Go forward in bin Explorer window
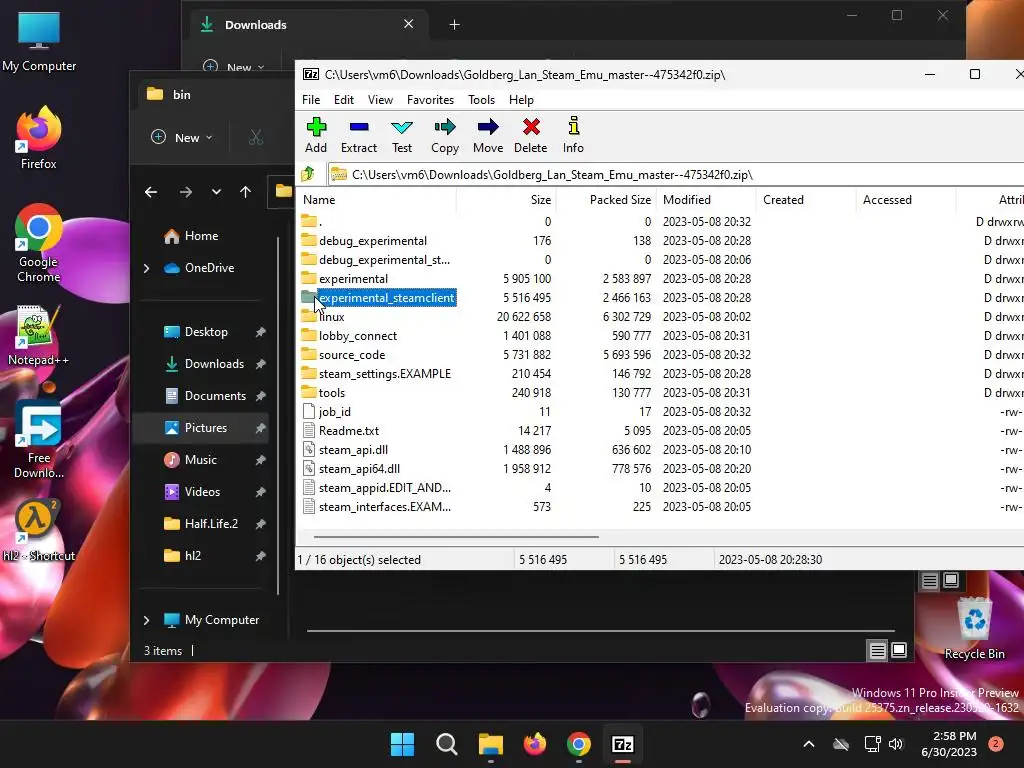Screen dimensions: 1024x768 pos(185,192)
